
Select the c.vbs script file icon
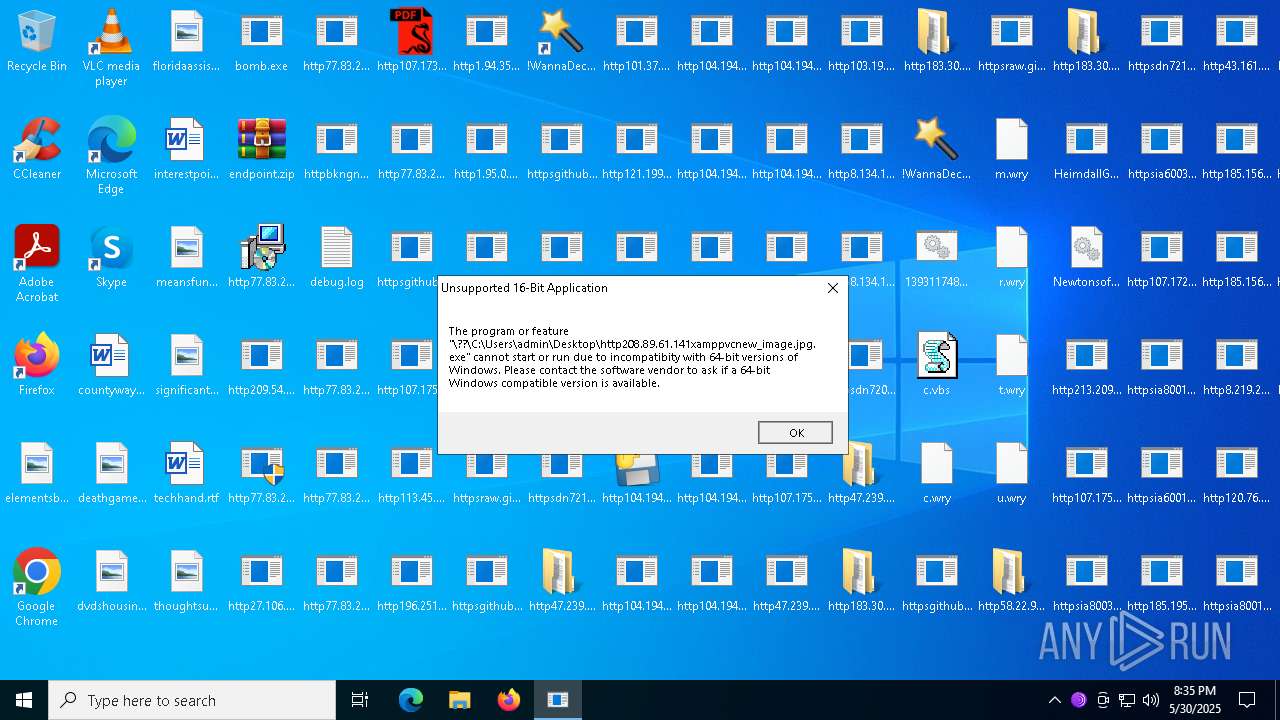(x=937, y=365)
